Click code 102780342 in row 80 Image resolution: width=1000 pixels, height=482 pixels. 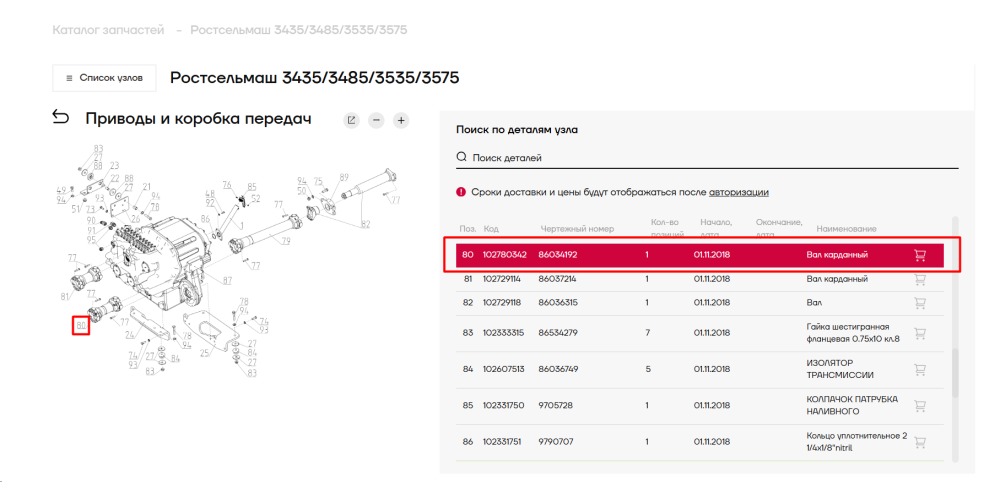(505, 255)
